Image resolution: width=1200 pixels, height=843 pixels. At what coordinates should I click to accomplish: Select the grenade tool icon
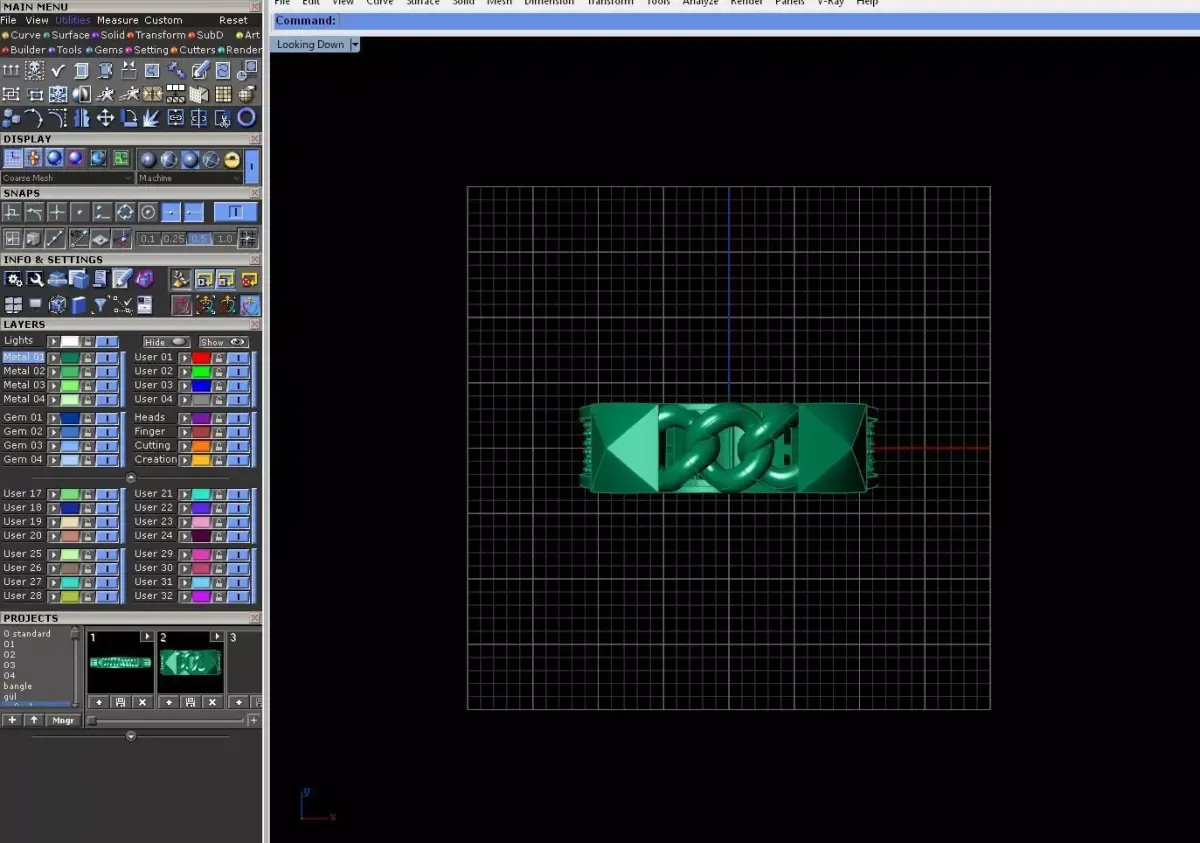(247, 94)
